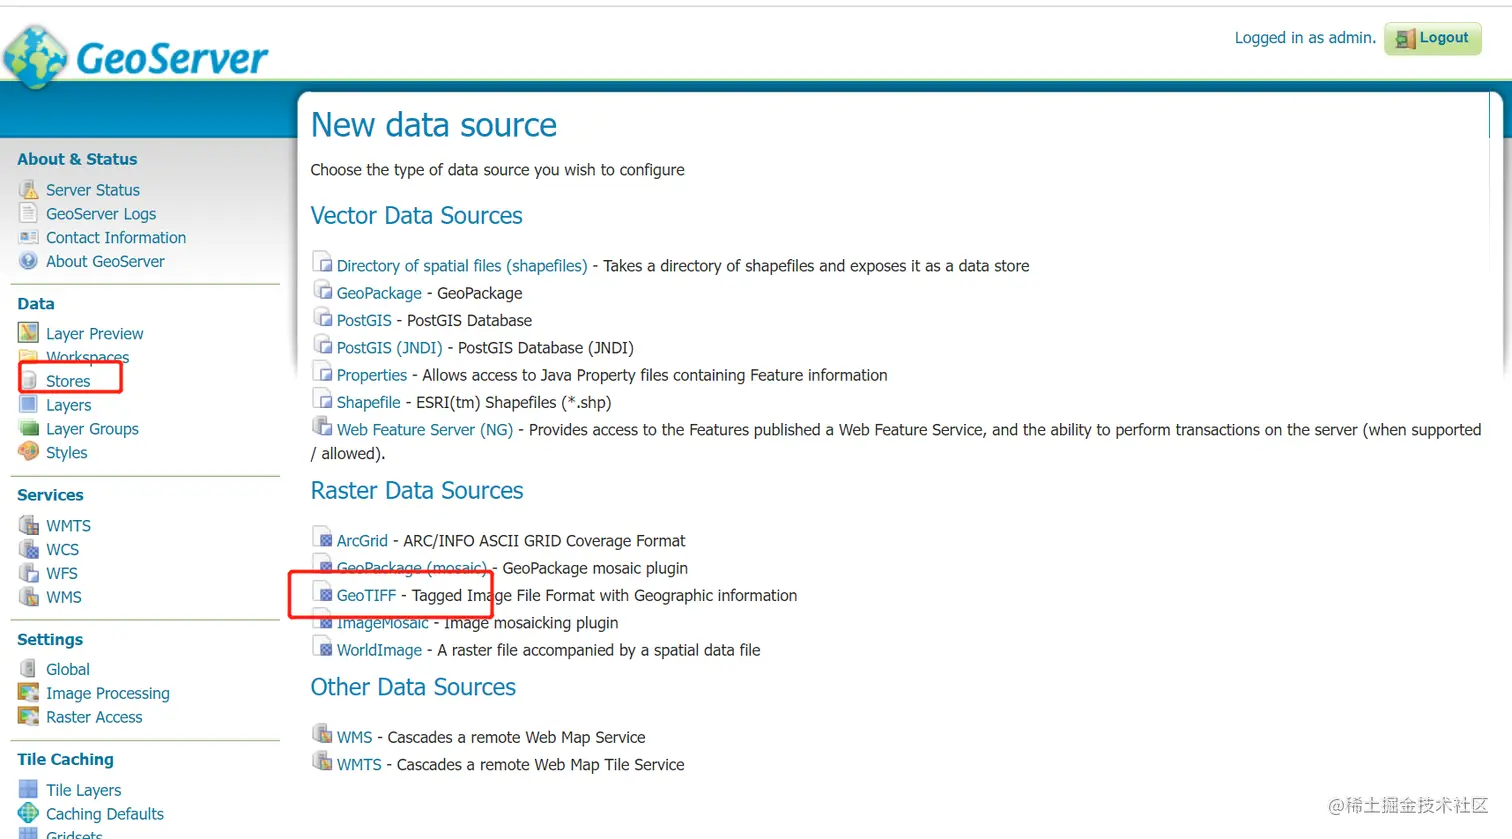Go to GeoServer Logs
This screenshot has height=839, width=1512.
point(101,214)
